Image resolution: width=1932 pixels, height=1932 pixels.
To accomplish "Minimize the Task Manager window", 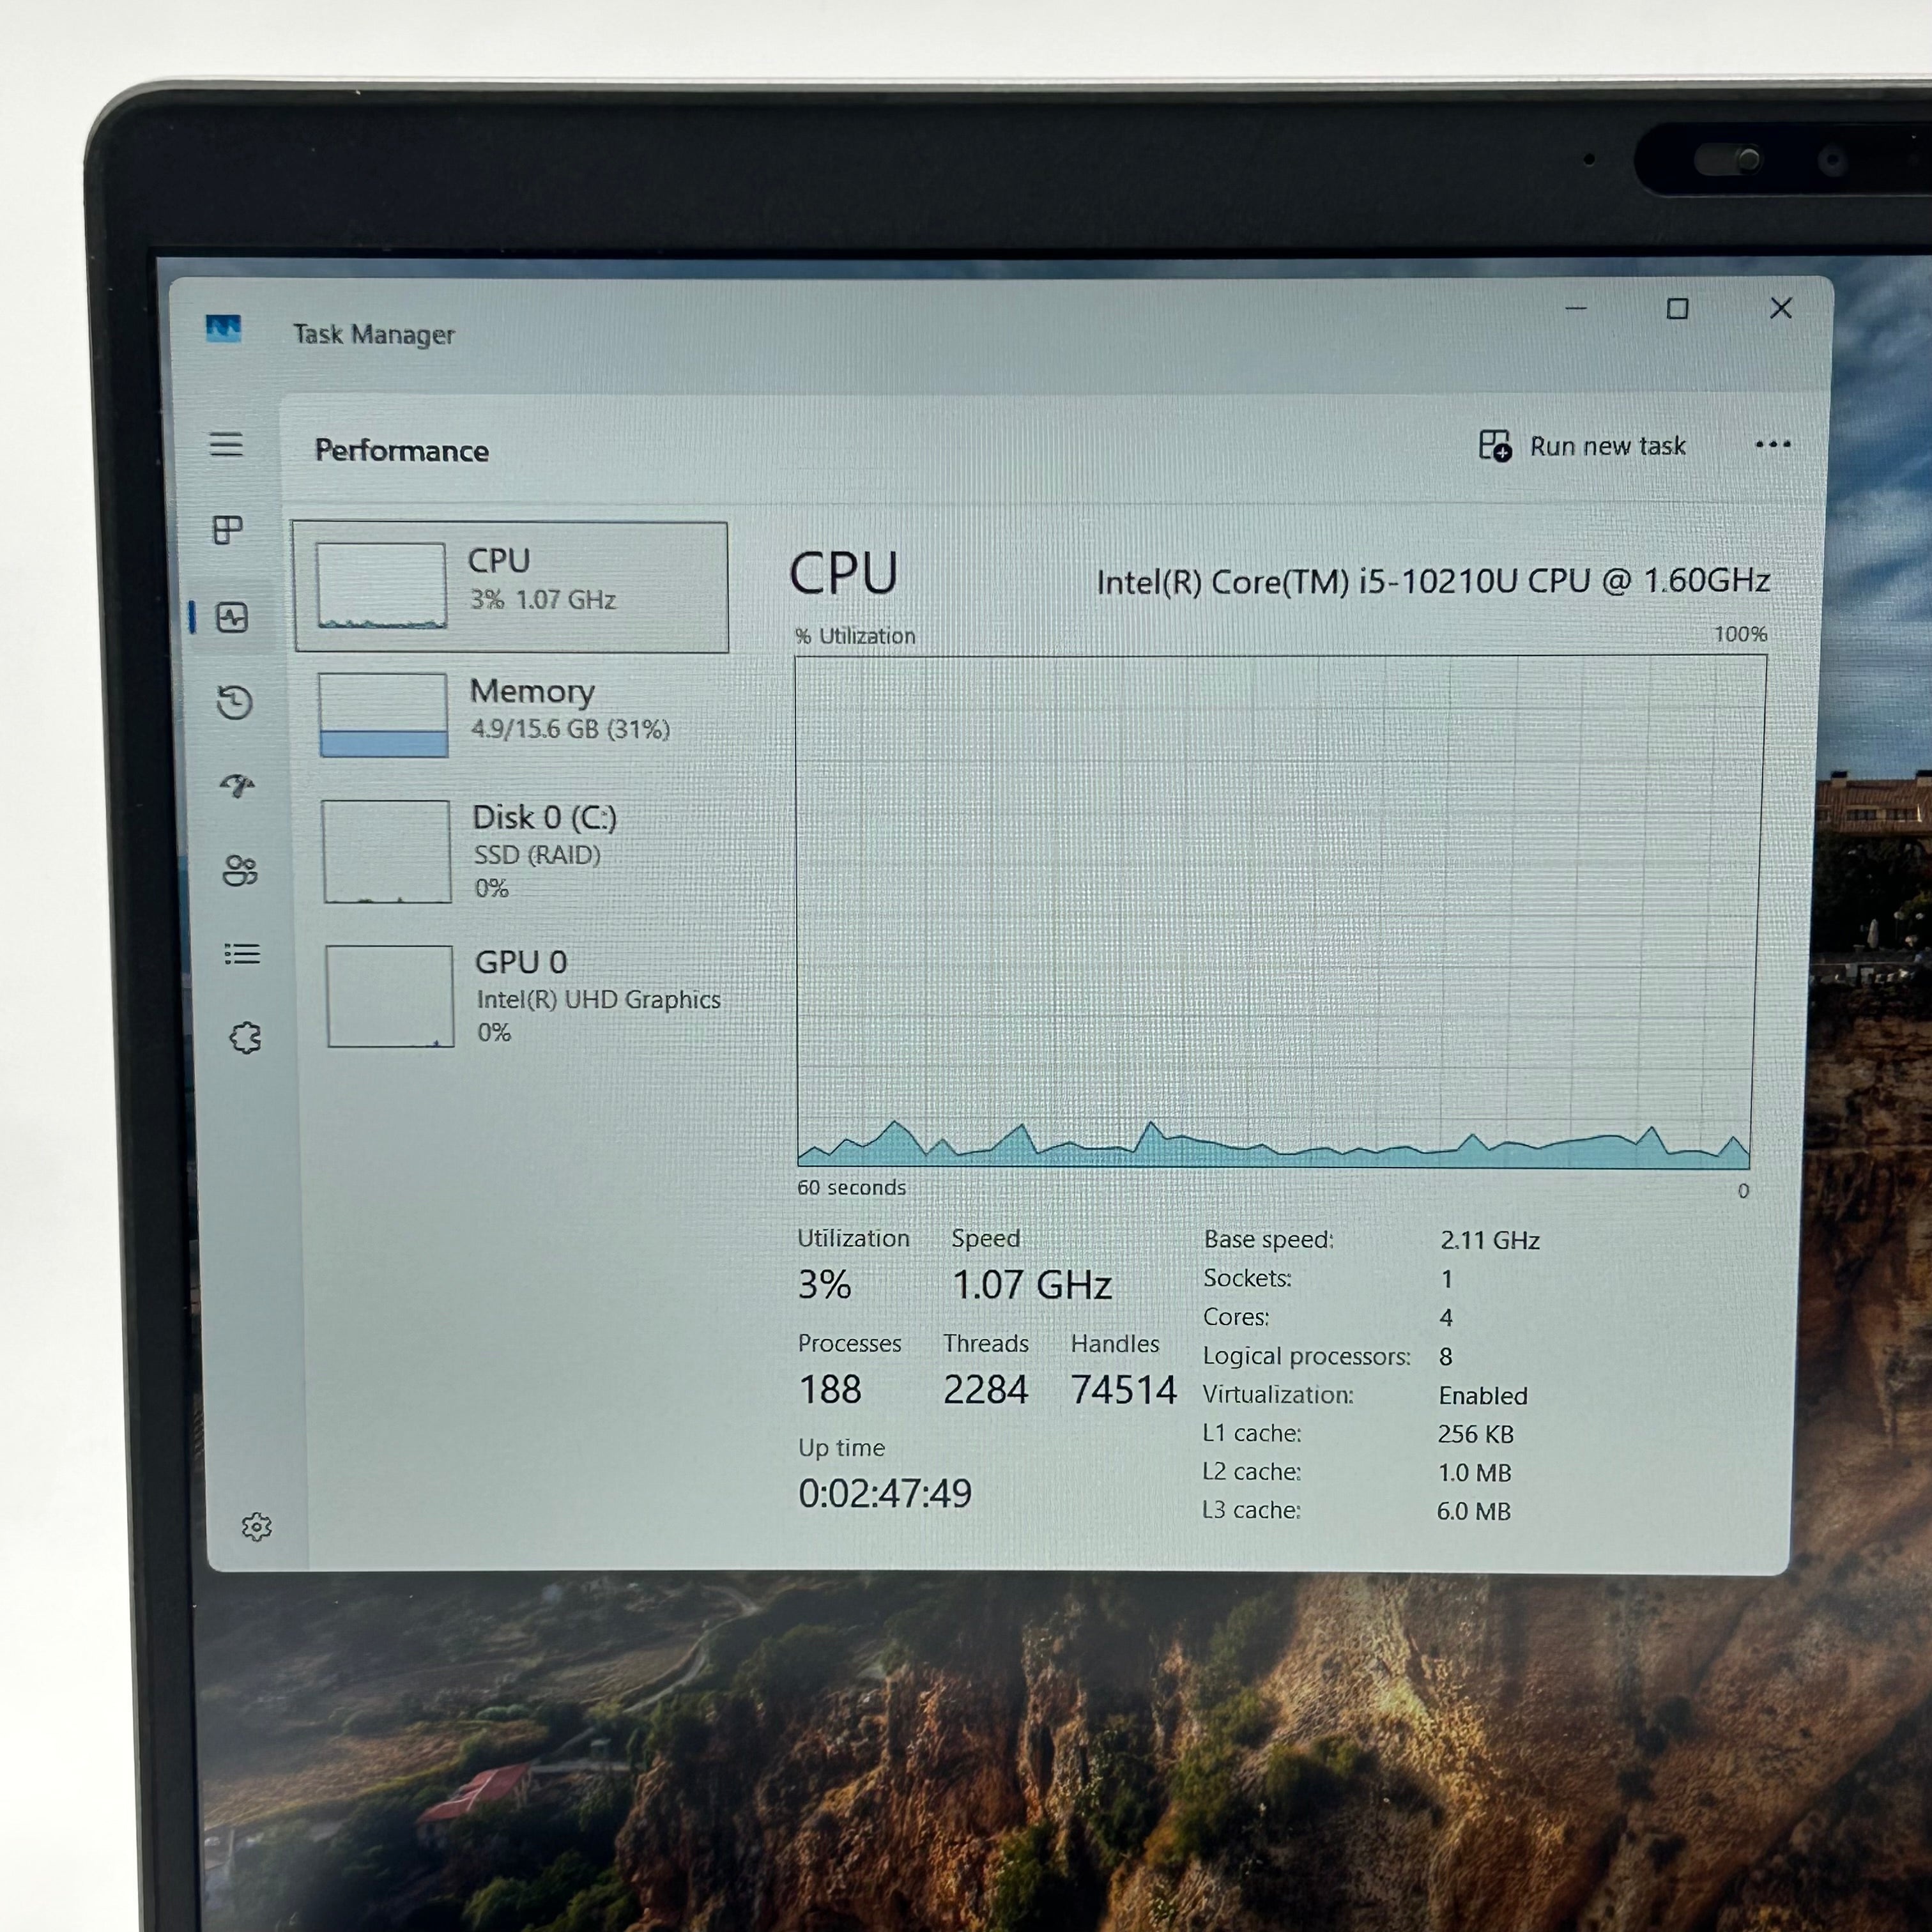I will [x=1576, y=308].
